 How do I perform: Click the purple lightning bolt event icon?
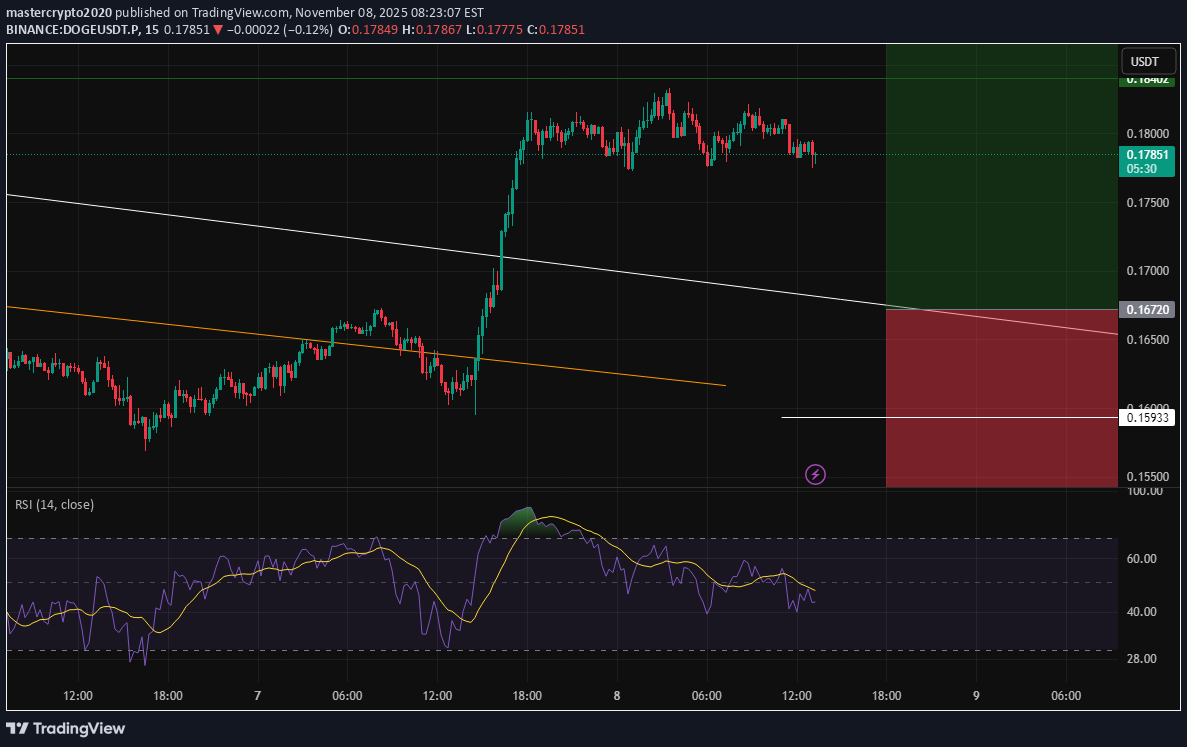[815, 474]
